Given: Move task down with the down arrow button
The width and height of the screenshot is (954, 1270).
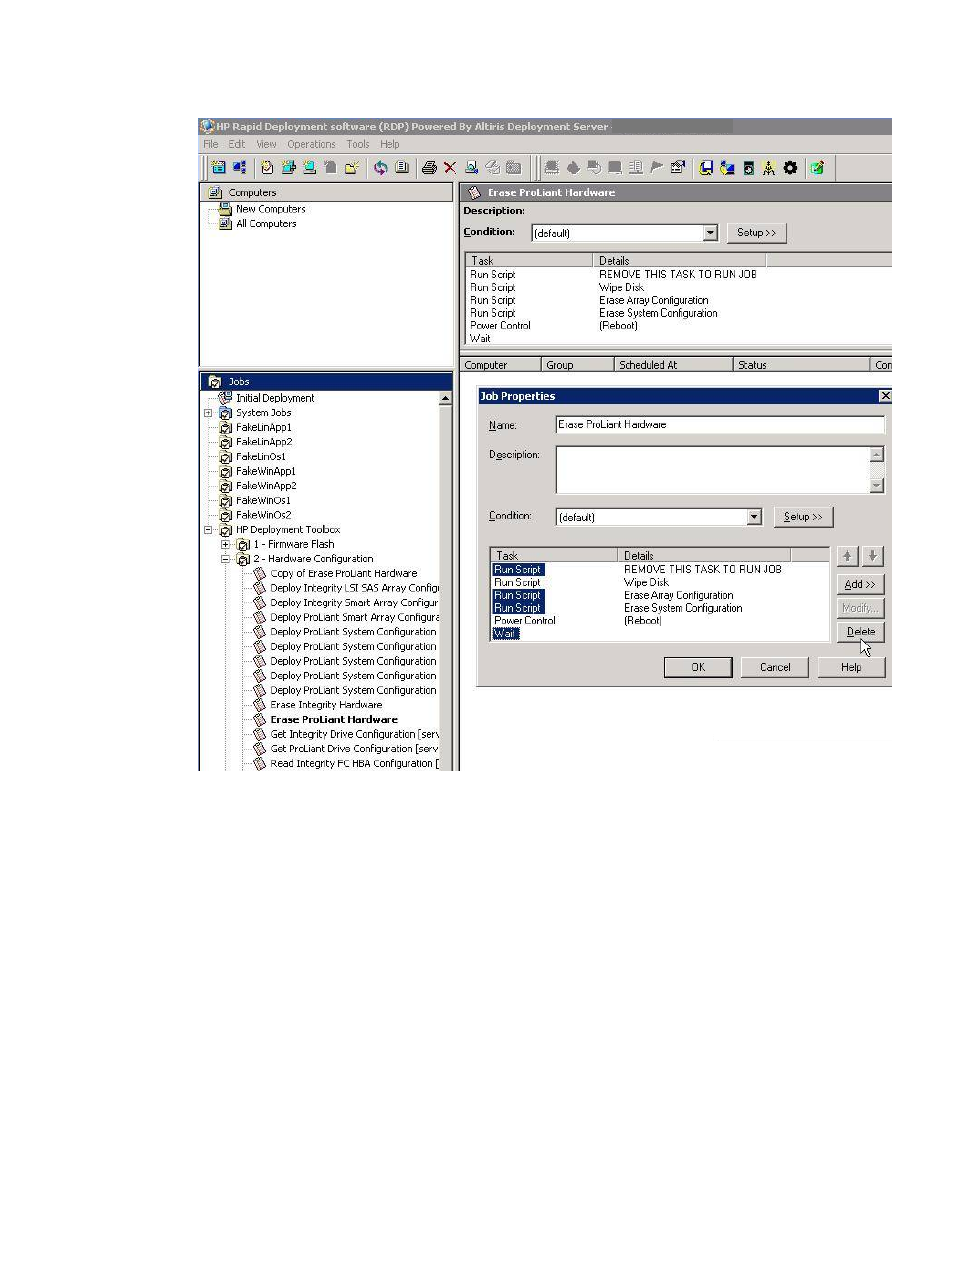Looking at the screenshot, I should pyautogui.click(x=872, y=556).
